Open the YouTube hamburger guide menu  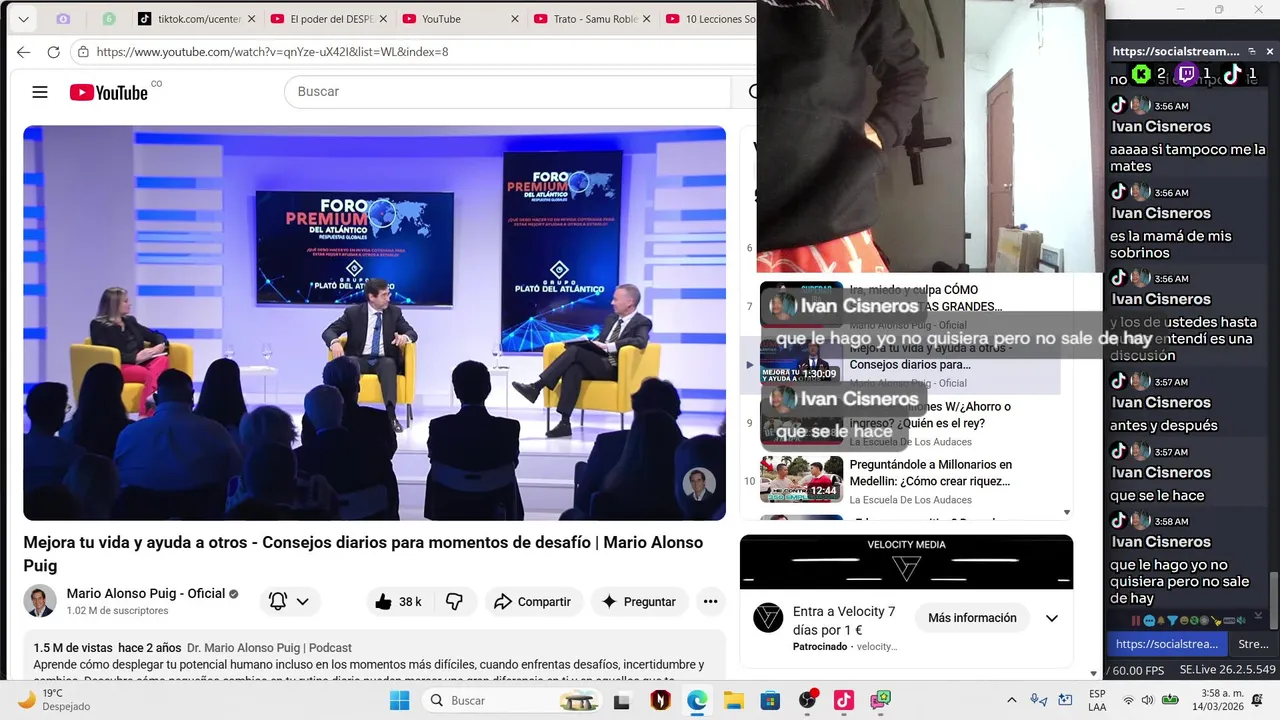point(40,92)
